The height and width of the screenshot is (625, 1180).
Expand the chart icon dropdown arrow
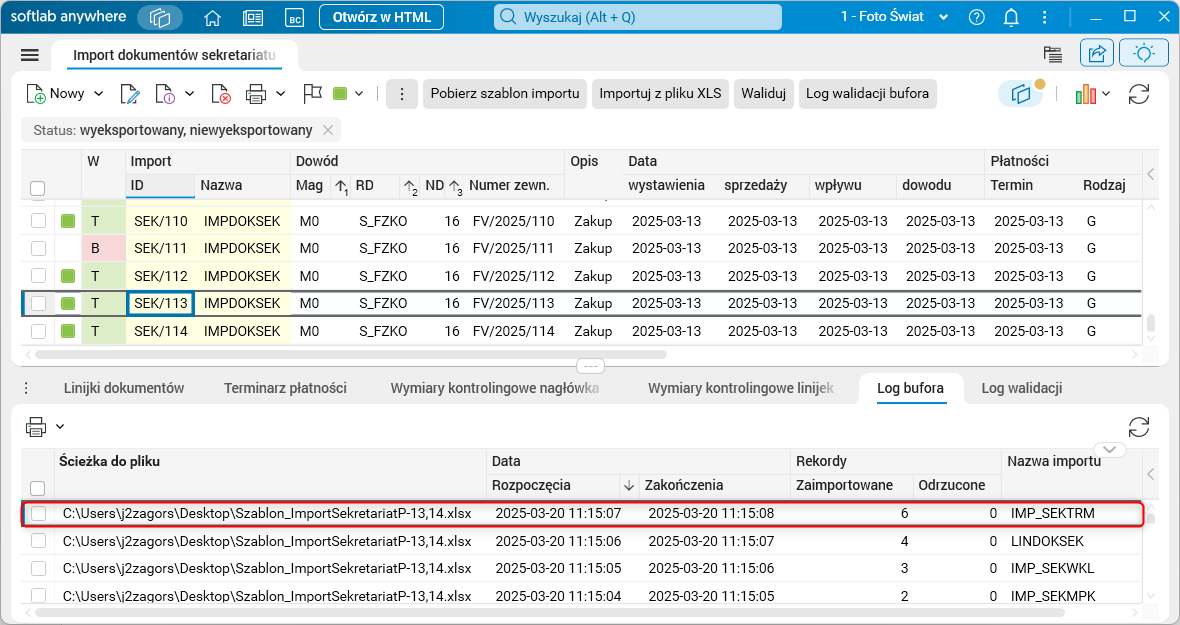point(1105,94)
